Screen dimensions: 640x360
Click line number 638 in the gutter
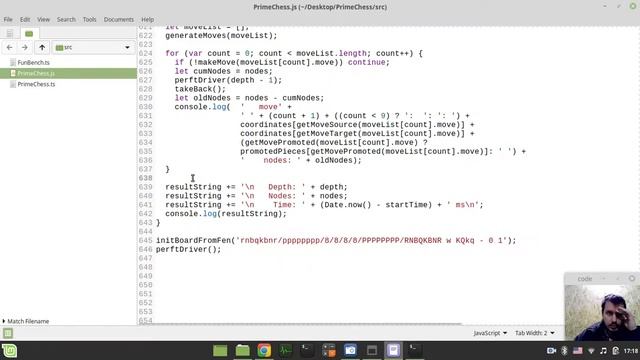coord(145,178)
